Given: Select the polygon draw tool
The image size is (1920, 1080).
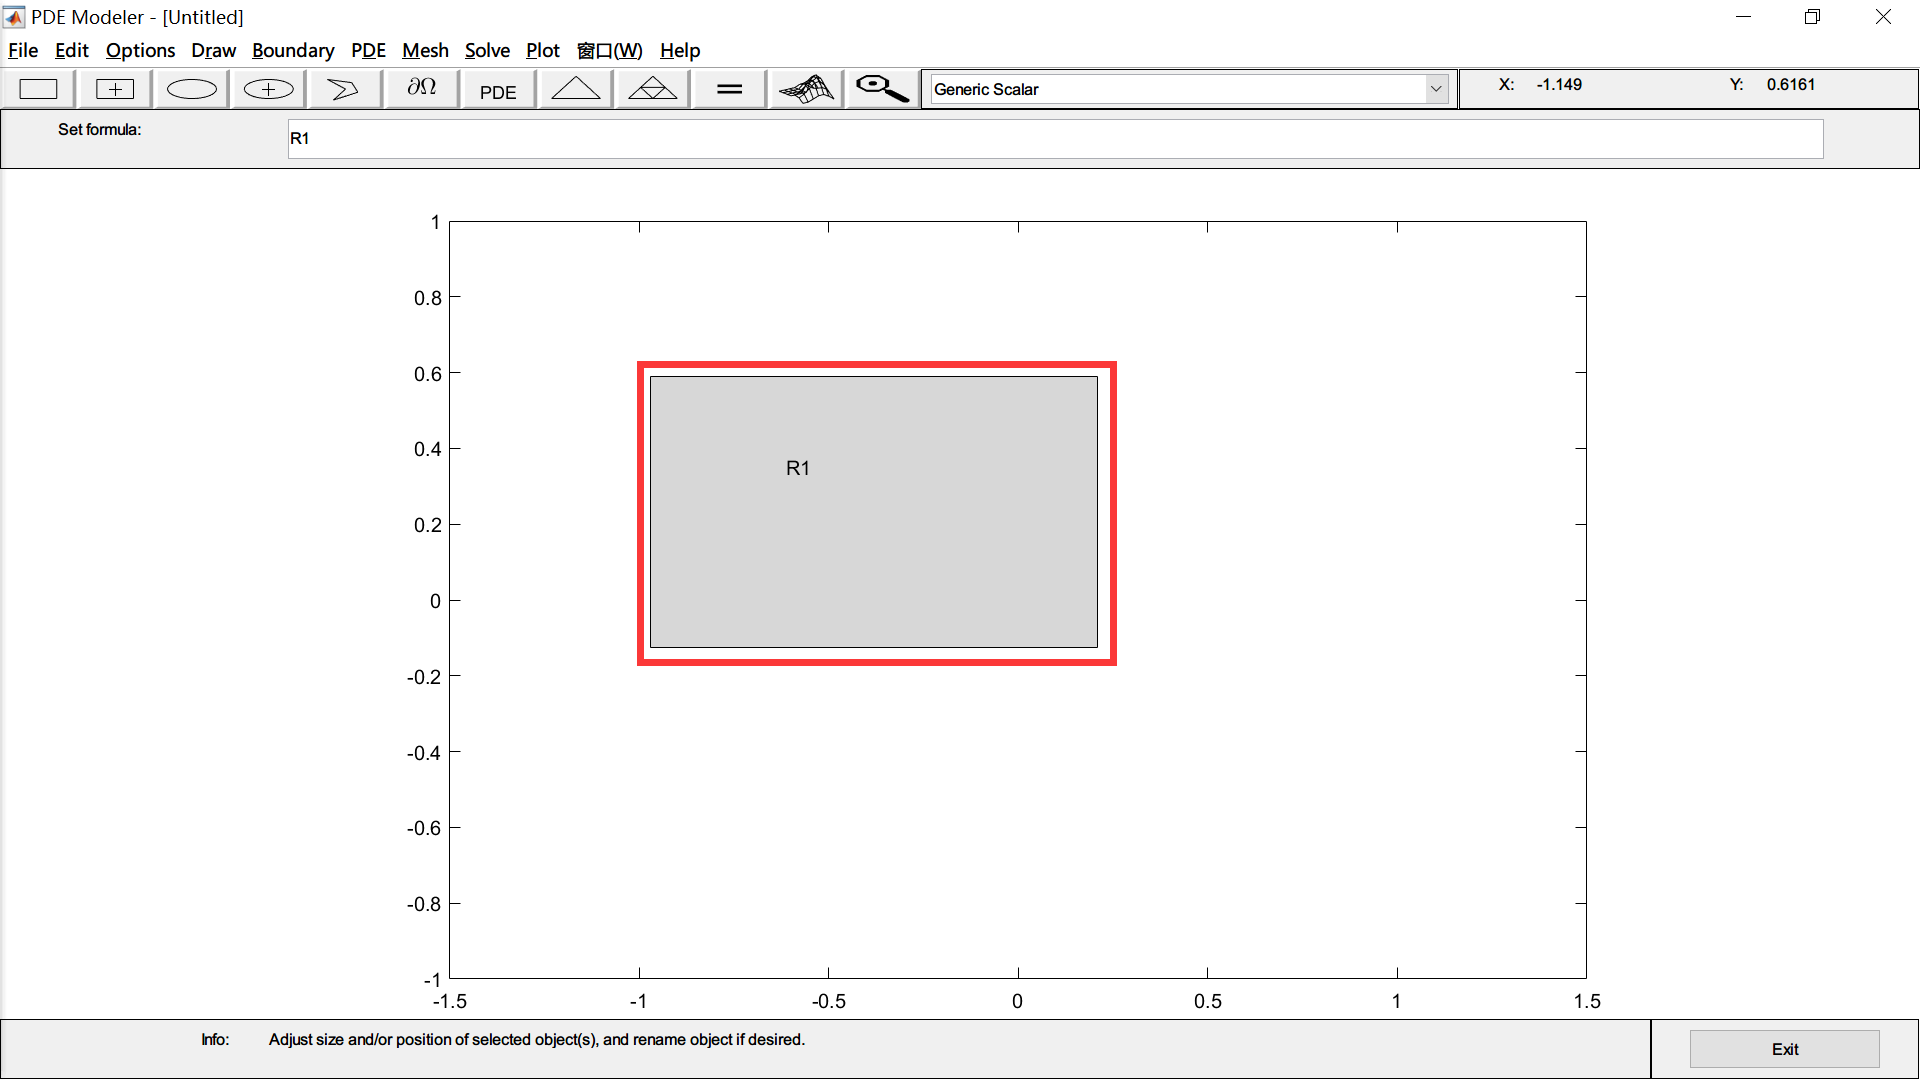Looking at the screenshot, I should (x=343, y=88).
